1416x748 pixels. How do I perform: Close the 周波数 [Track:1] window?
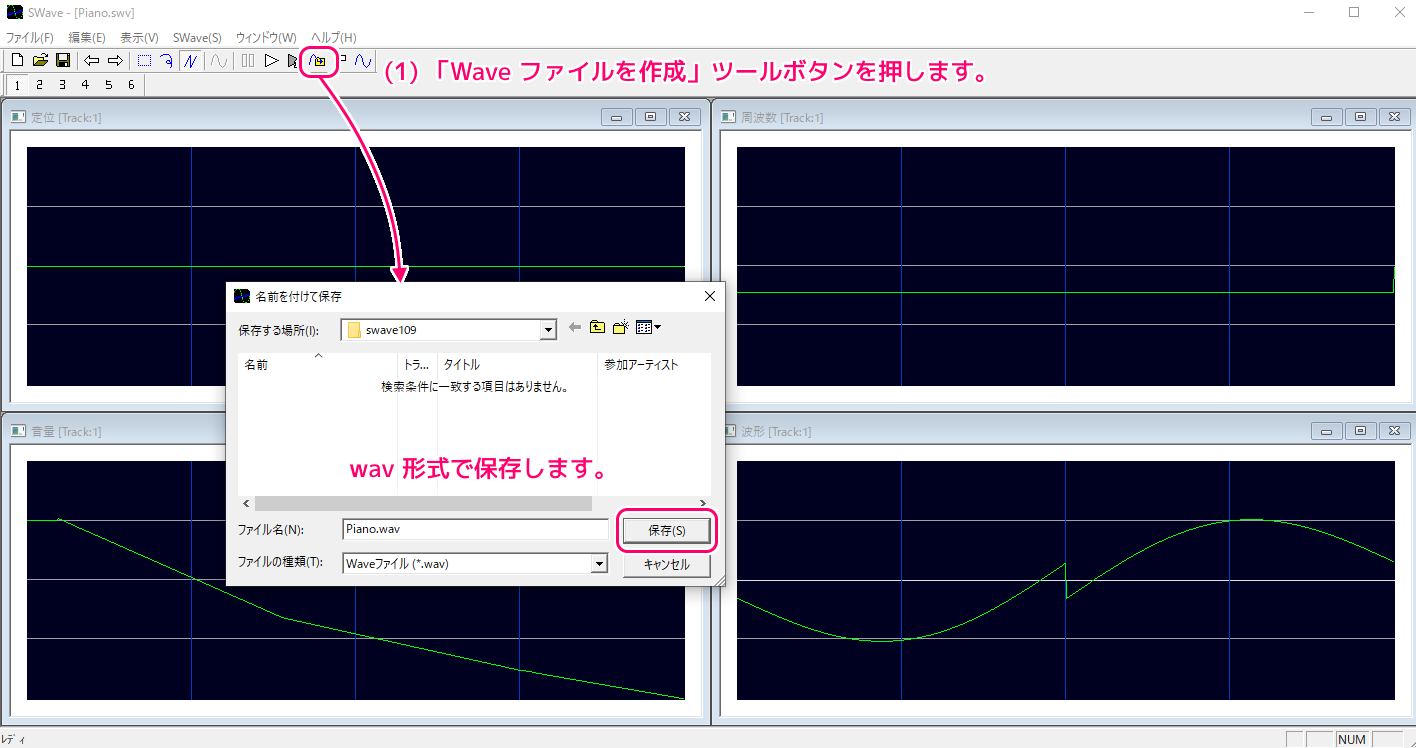coord(1394,117)
